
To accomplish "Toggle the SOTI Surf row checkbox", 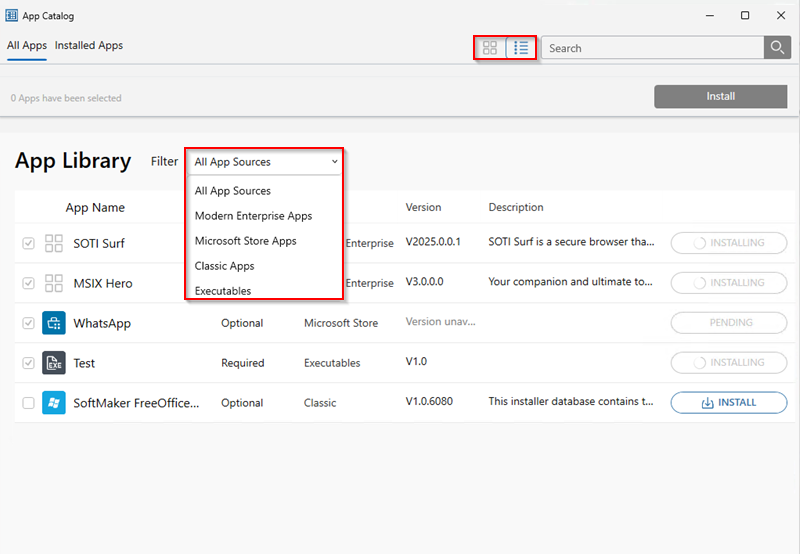I will coord(28,243).
